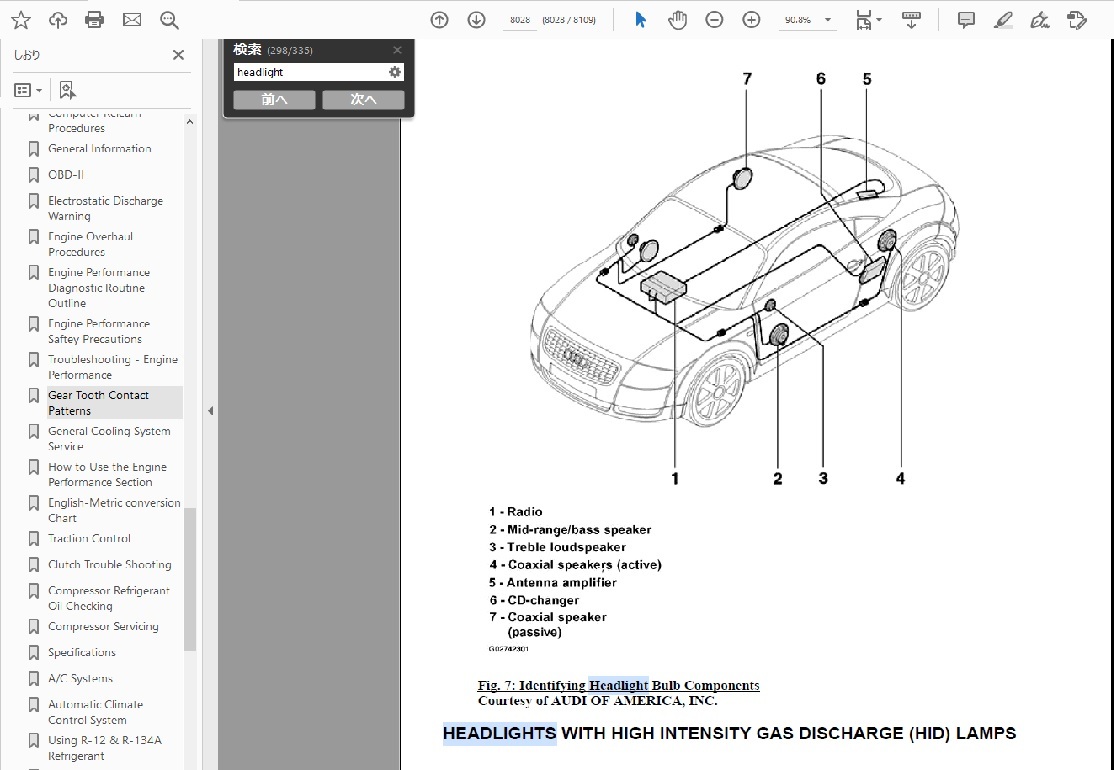Add a comment with the speech bubble icon

pos(966,20)
